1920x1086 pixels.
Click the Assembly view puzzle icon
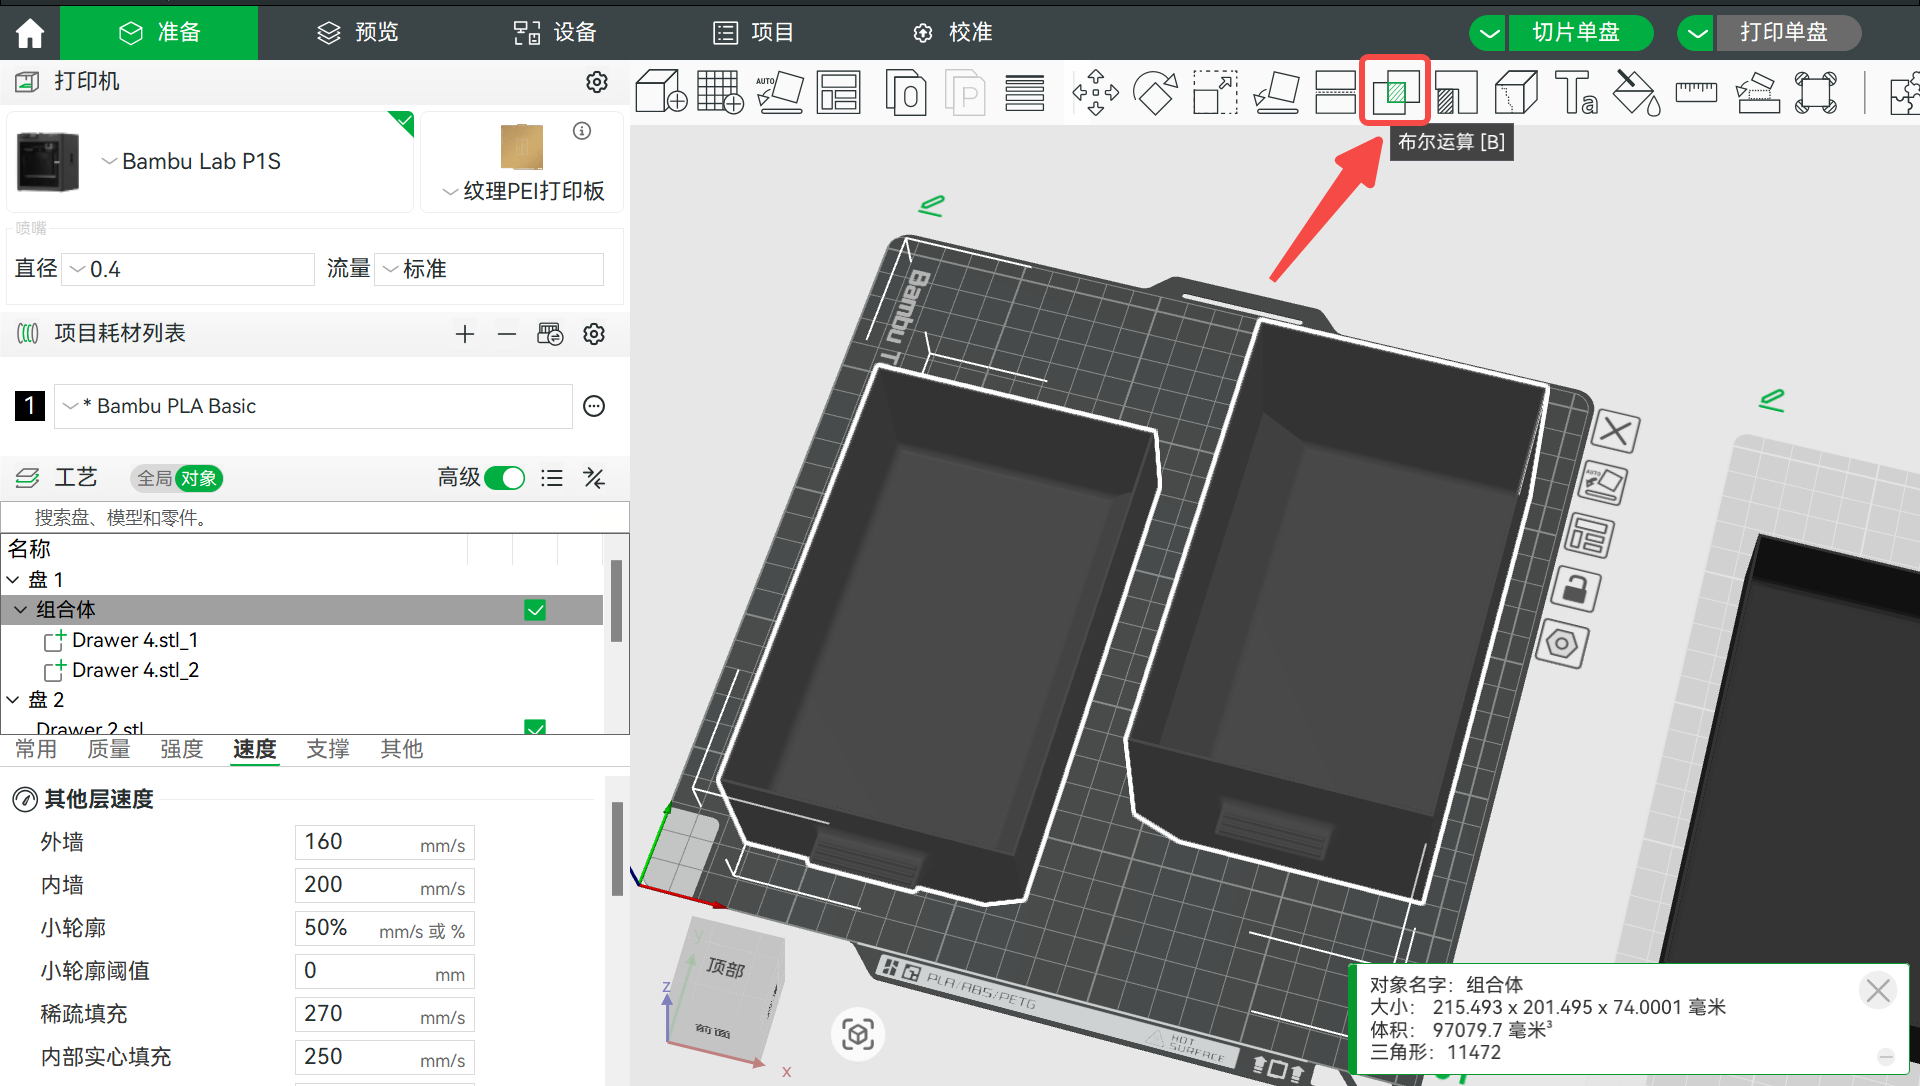1904,92
